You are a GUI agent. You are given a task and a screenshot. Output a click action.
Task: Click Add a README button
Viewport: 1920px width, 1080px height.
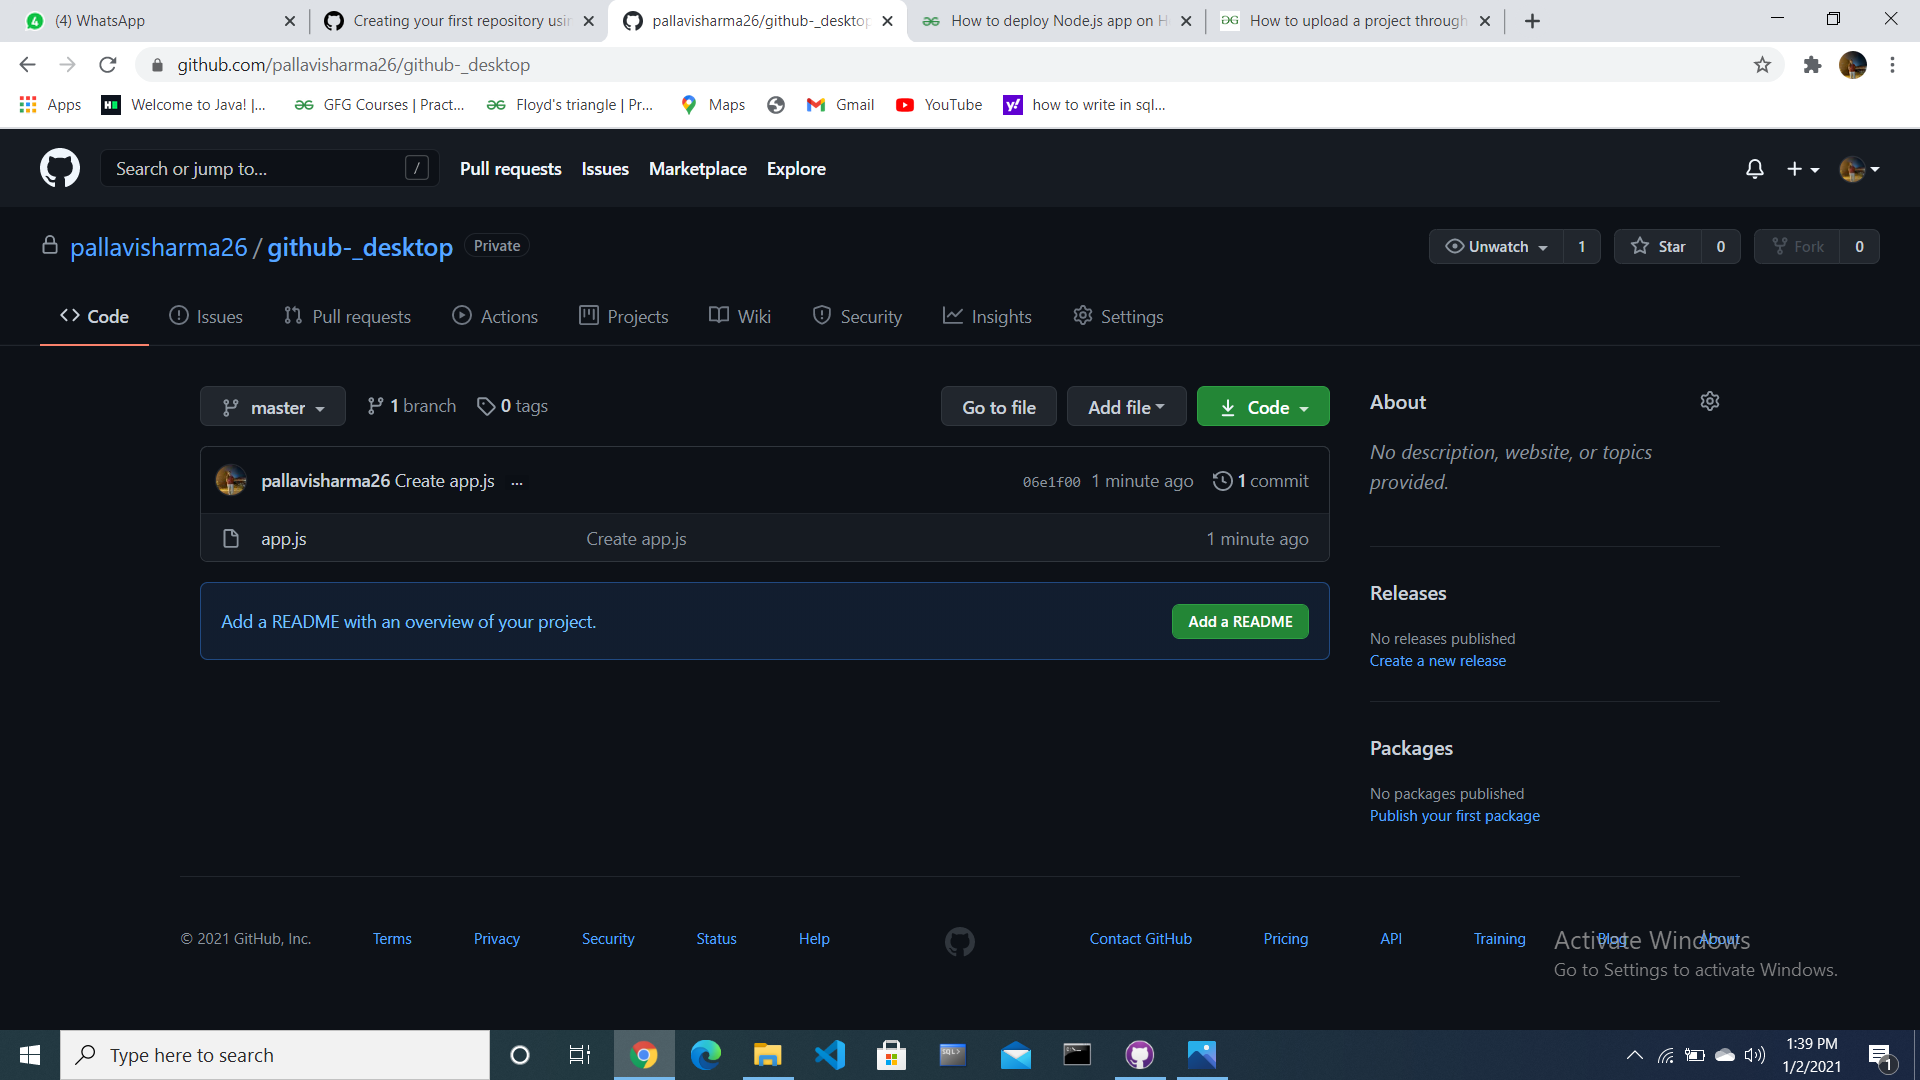1240,621
